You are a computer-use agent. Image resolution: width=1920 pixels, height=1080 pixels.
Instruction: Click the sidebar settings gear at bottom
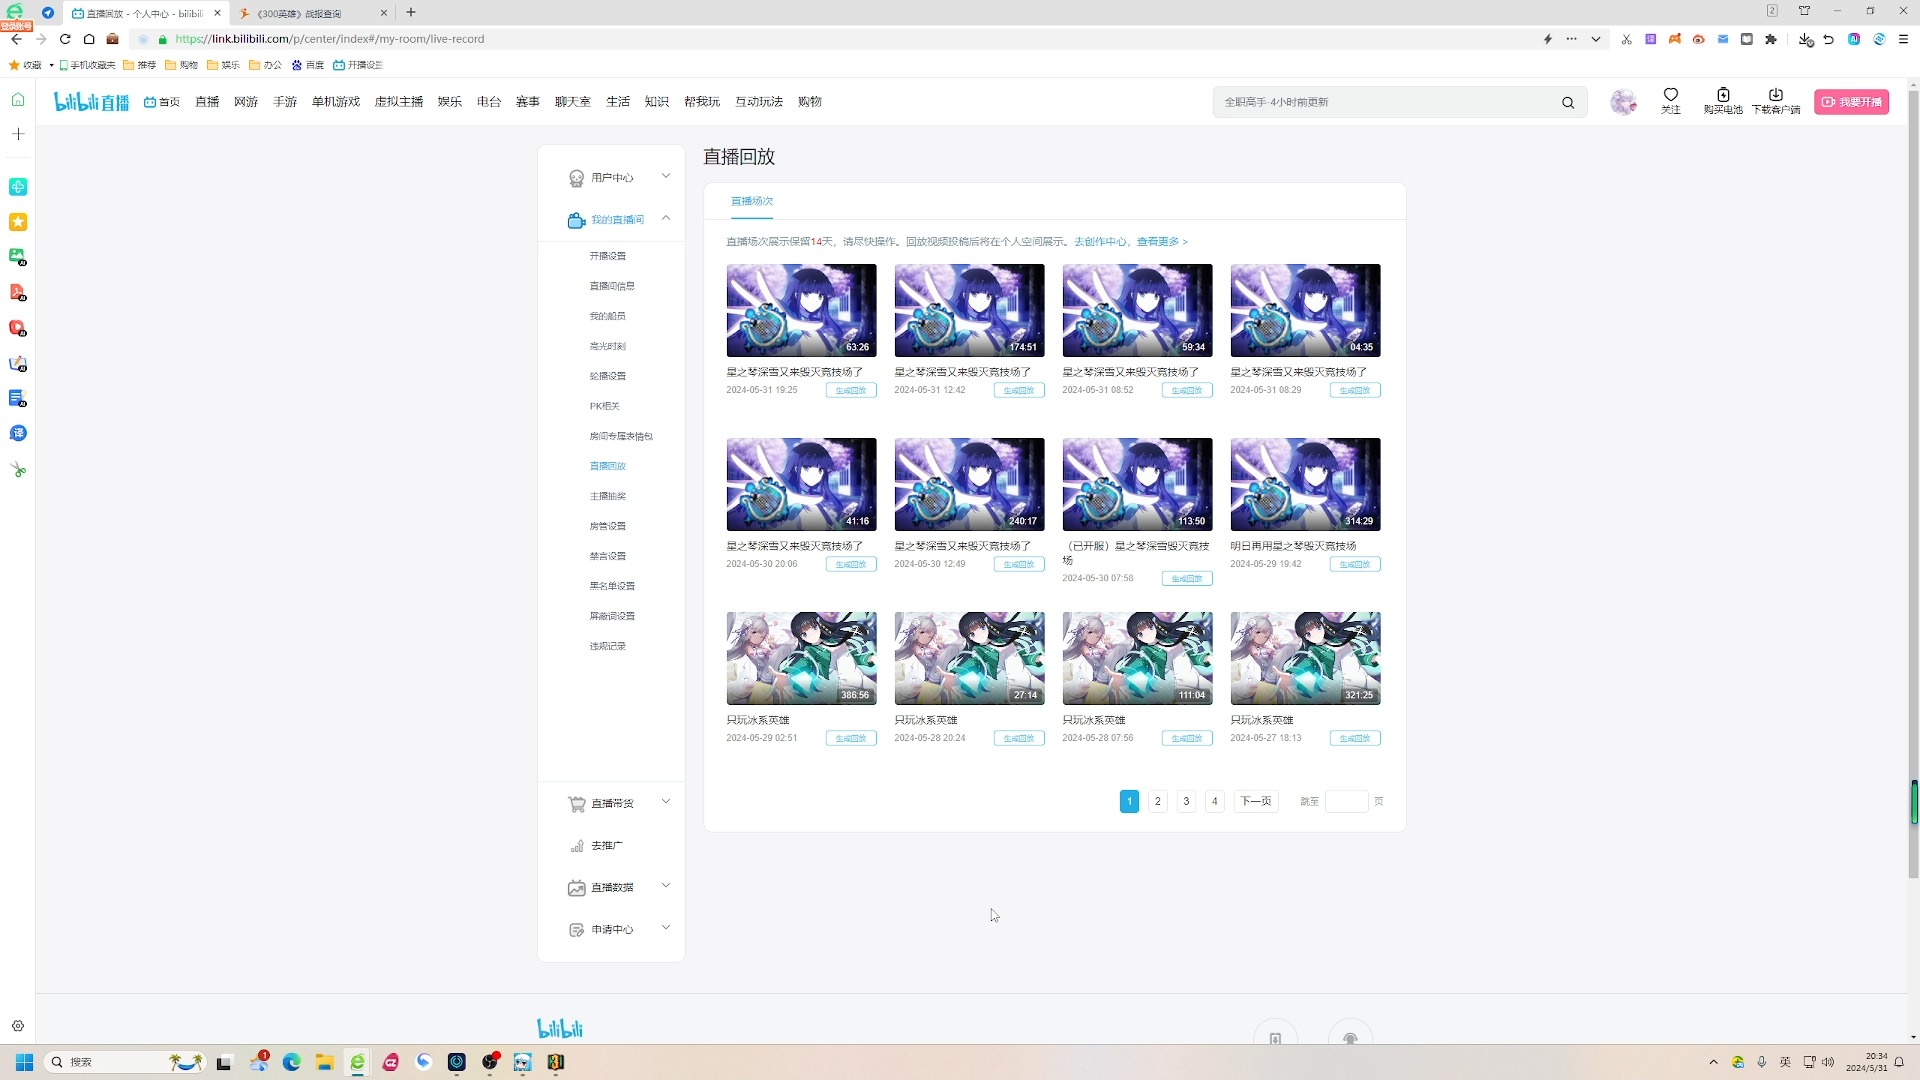pyautogui.click(x=18, y=1026)
